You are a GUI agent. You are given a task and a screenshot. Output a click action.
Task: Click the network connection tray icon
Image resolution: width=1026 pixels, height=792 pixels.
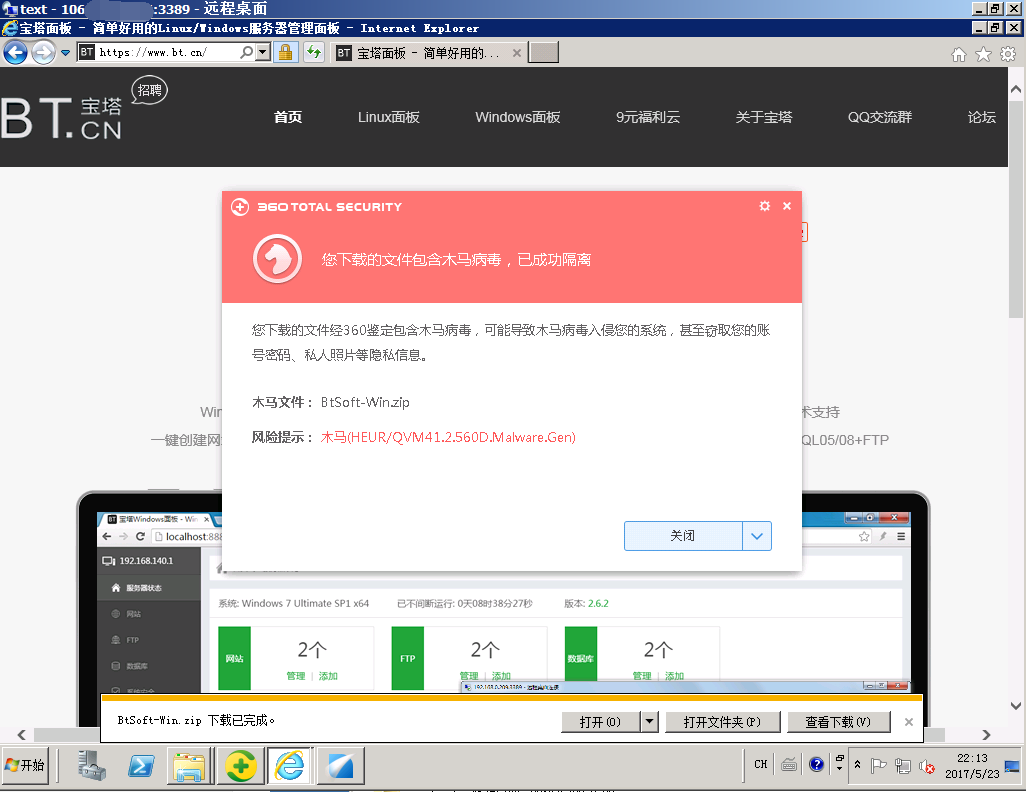[x=903, y=765]
